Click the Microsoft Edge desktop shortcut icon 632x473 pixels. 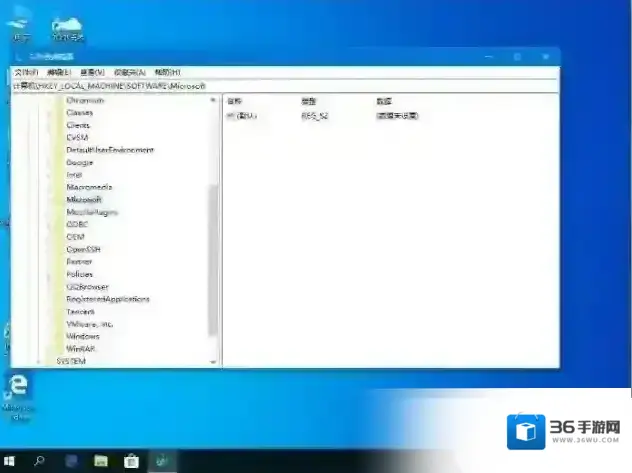point(17,387)
